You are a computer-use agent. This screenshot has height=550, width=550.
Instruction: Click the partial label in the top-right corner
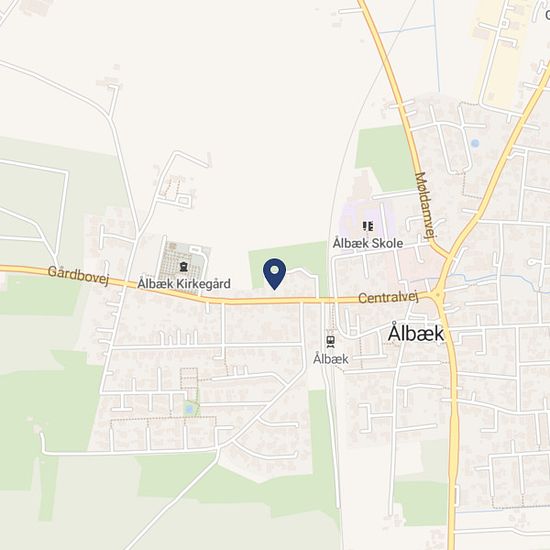point(548,15)
